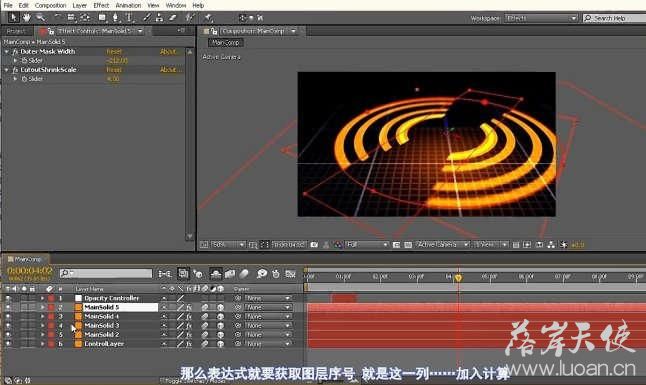
Task: Open the Workspace dropdown
Action: coord(541,19)
